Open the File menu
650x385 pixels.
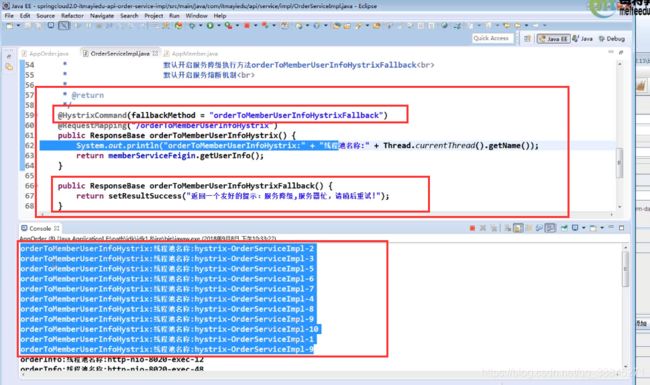coord(9,16)
